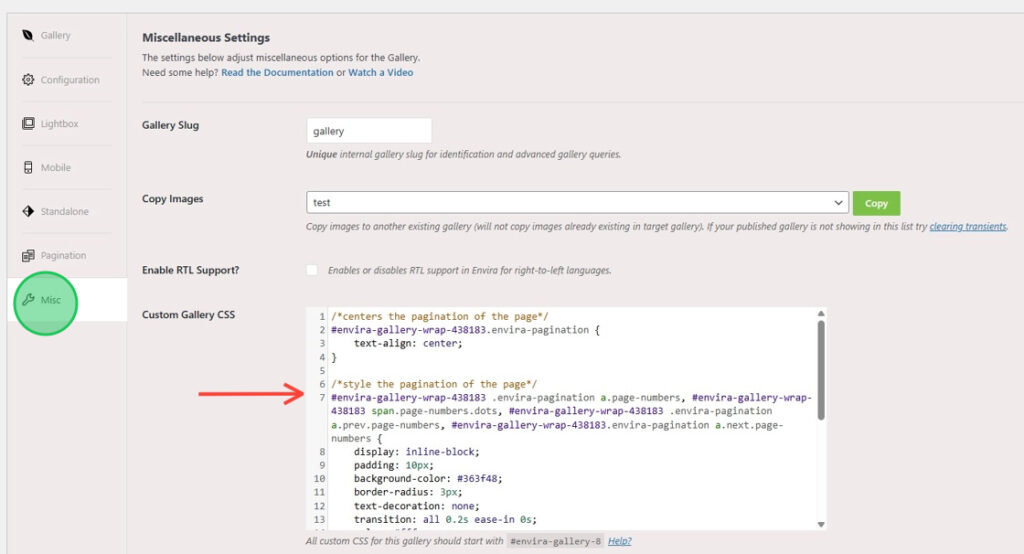Click the CSS editor scroll up arrow

[x=821, y=314]
